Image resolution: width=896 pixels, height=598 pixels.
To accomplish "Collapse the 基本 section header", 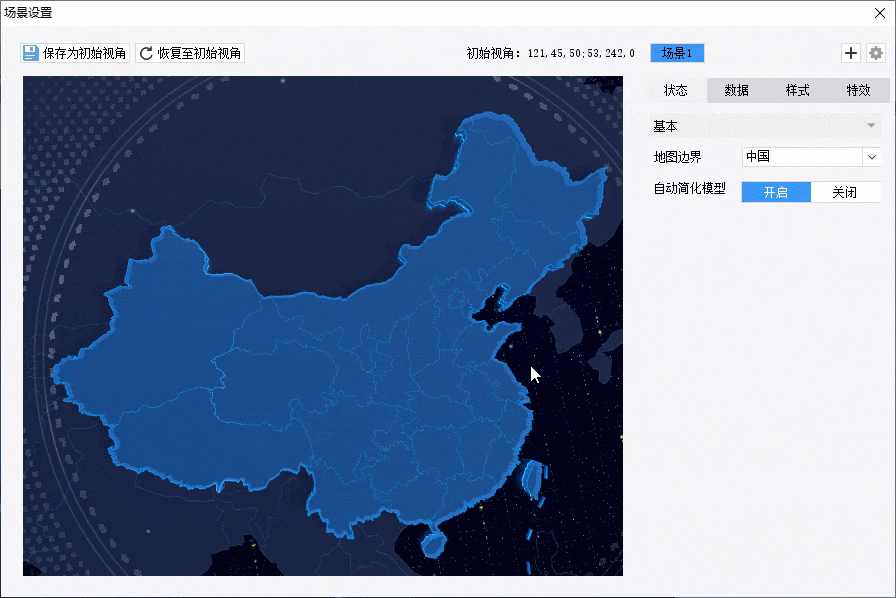I will coord(765,126).
